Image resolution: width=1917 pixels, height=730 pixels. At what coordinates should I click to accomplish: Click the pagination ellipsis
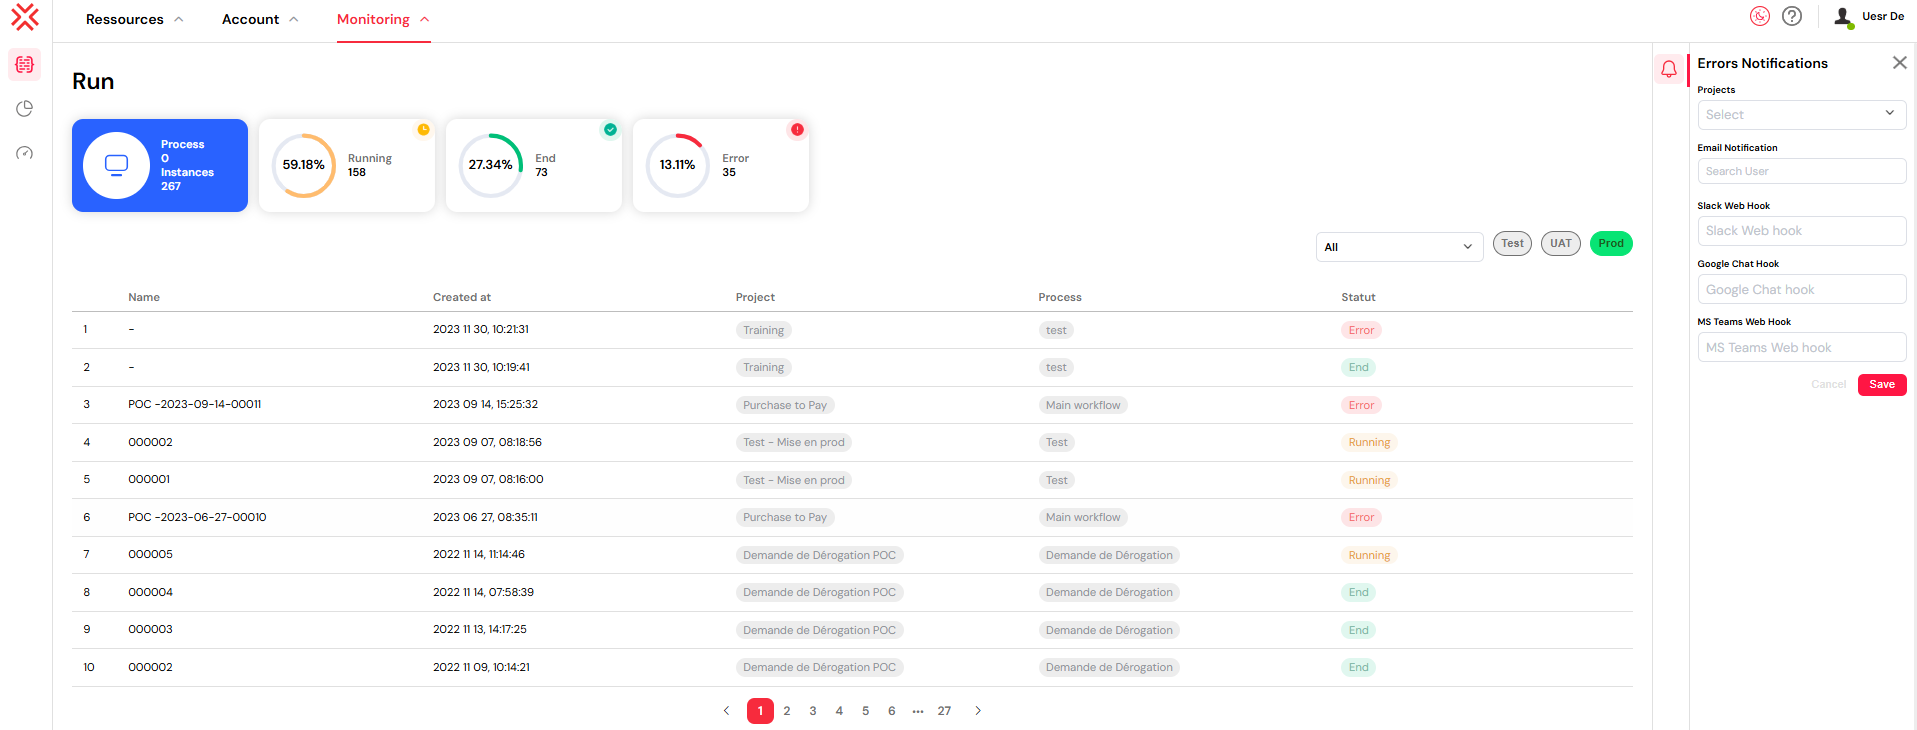coord(918,711)
